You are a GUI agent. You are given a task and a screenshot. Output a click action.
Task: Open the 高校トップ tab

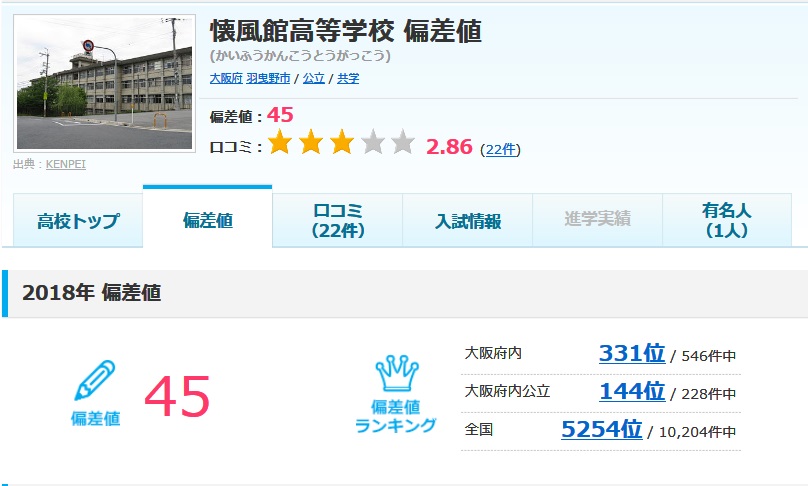point(78,221)
